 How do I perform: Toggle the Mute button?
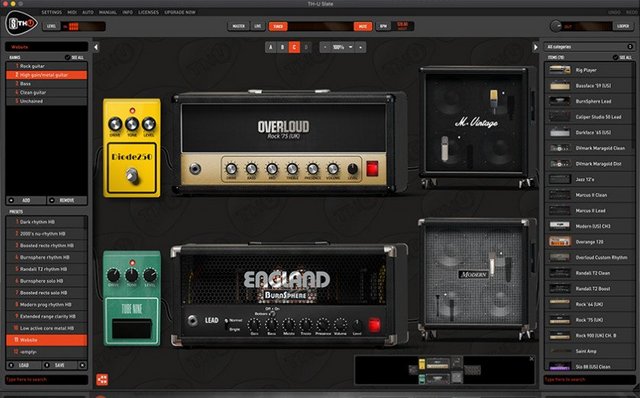(363, 27)
